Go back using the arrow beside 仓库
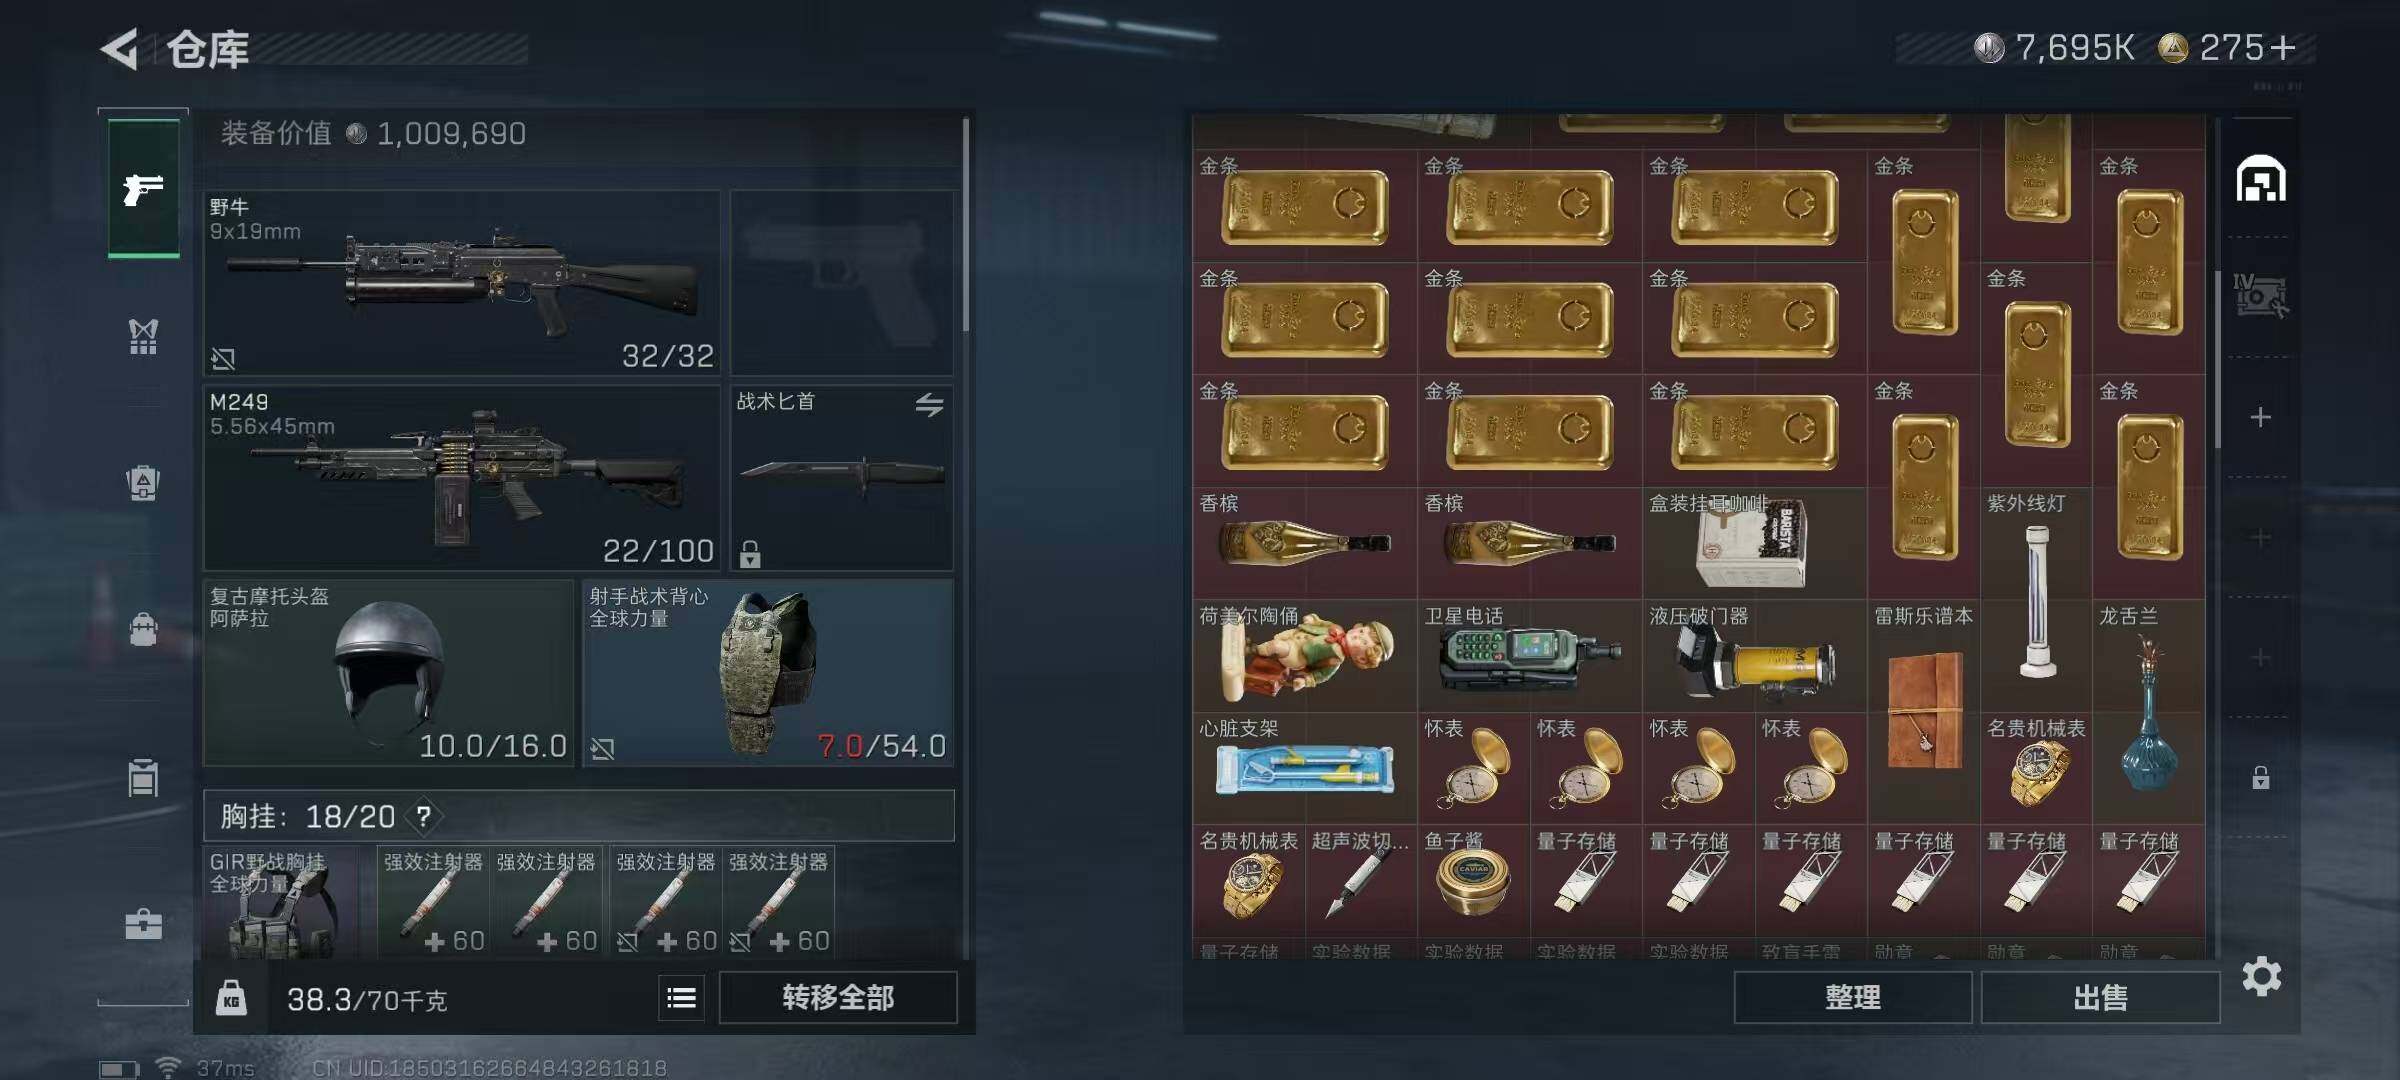 click(x=120, y=49)
